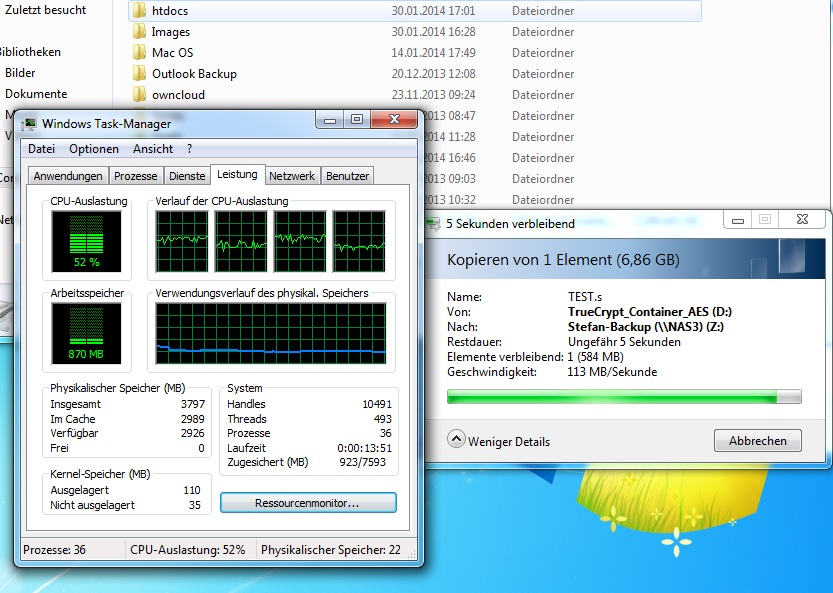Cancel the copy with Abbrechen
Viewport: 833px width, 593px height.
pyautogui.click(x=758, y=440)
